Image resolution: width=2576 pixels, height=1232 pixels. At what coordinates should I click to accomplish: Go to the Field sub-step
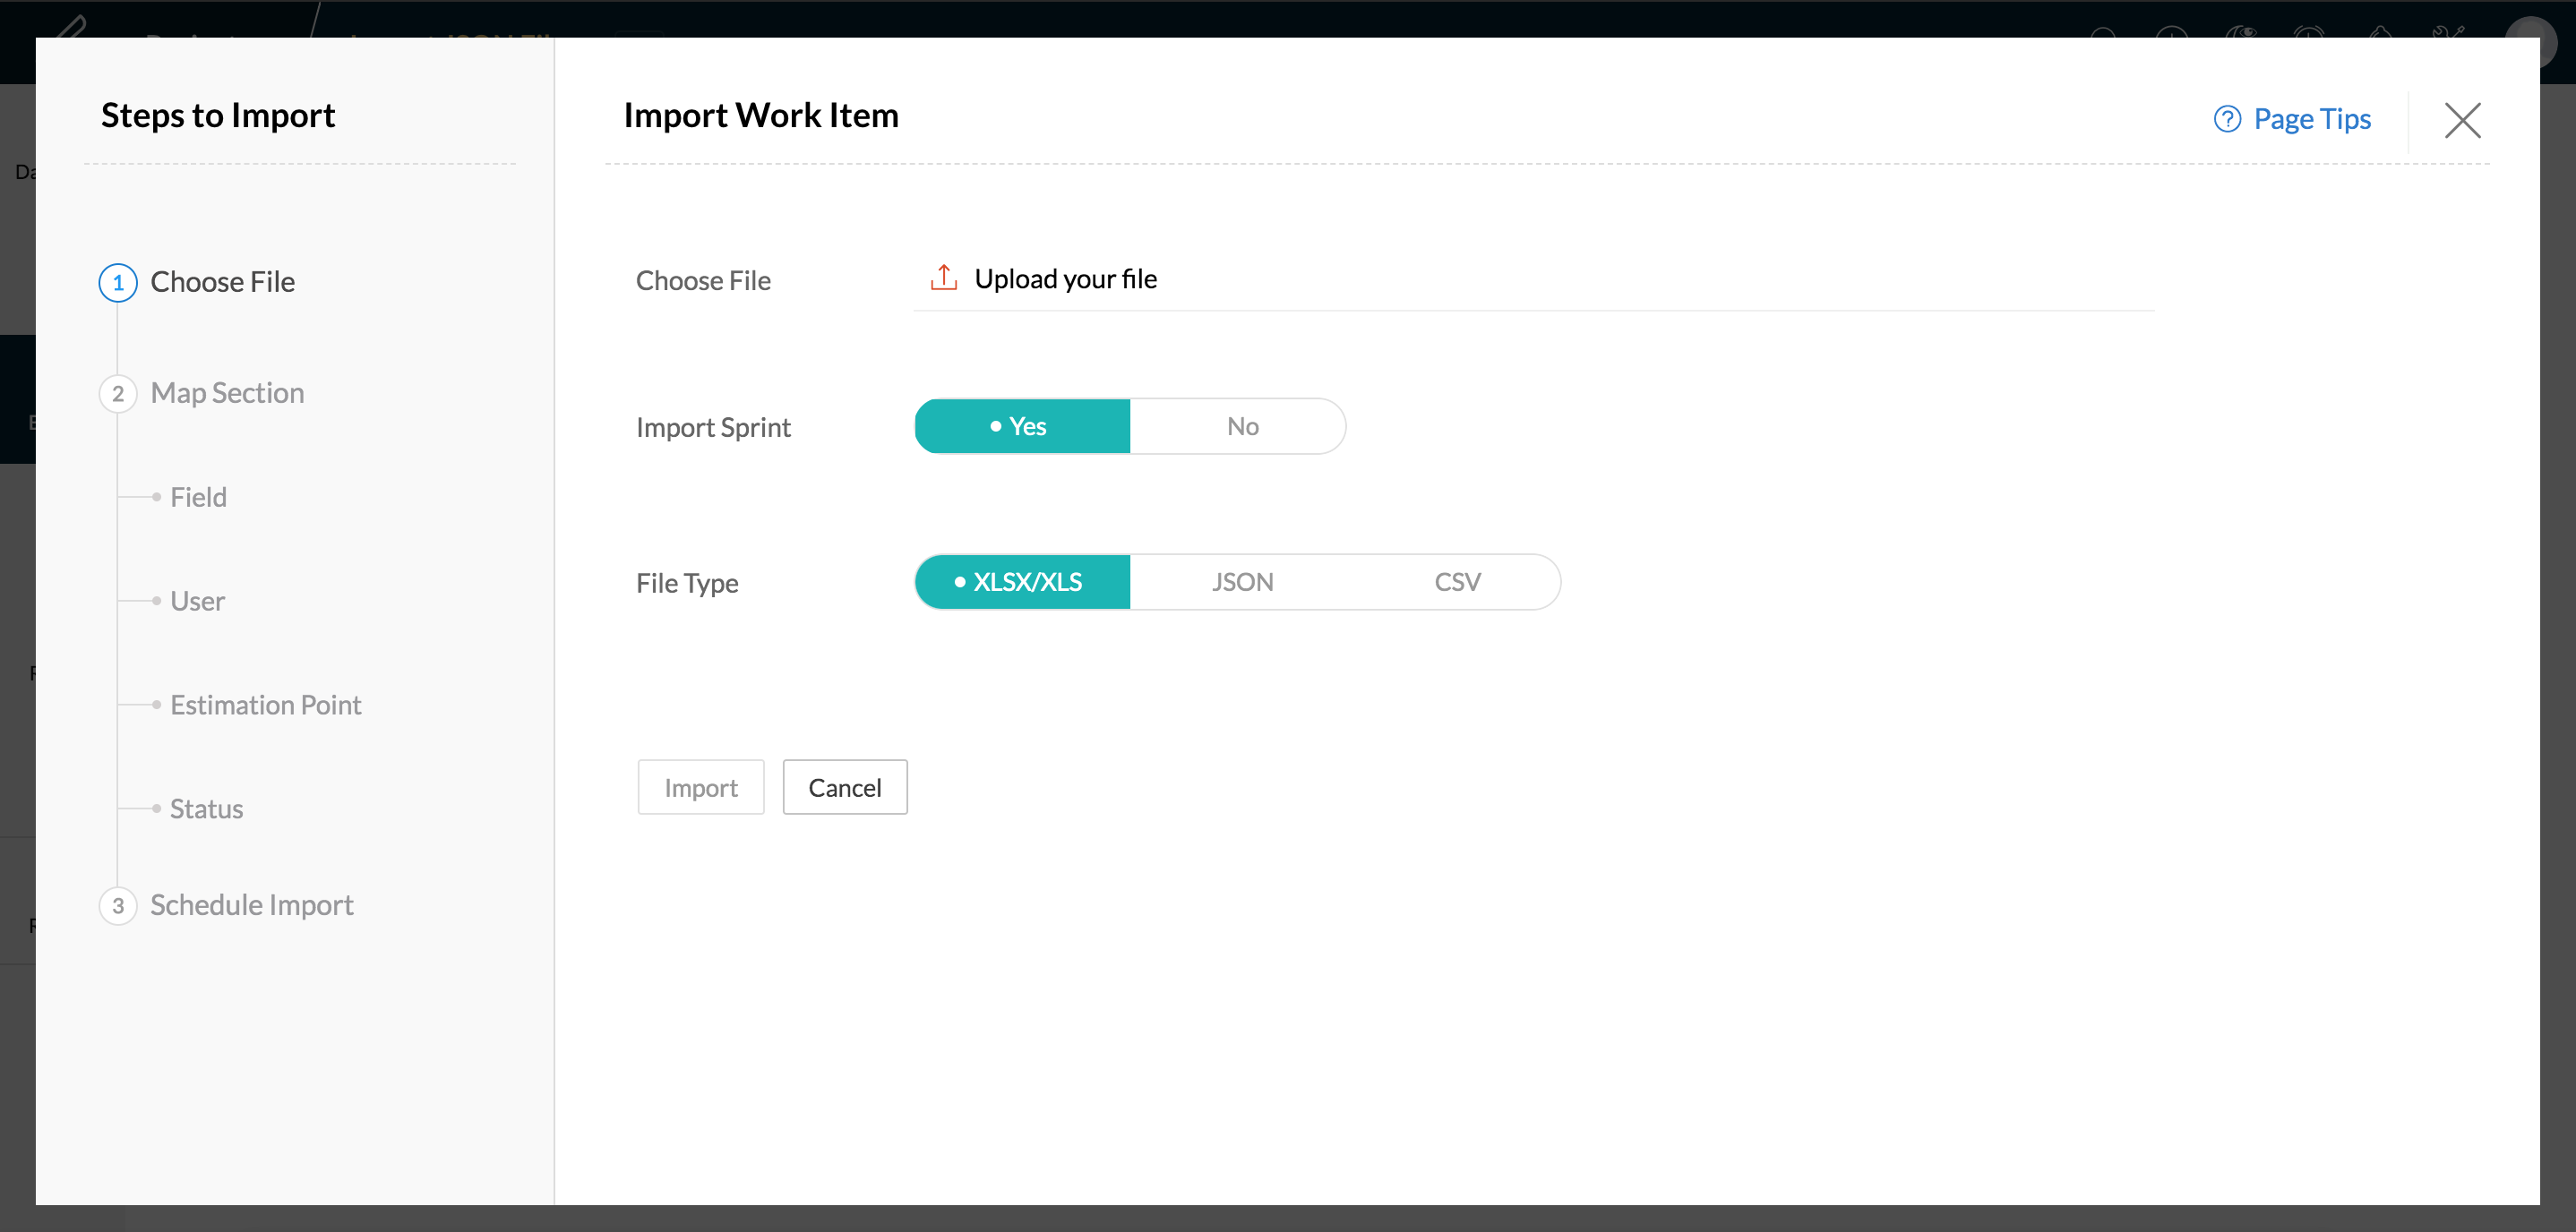coord(198,497)
